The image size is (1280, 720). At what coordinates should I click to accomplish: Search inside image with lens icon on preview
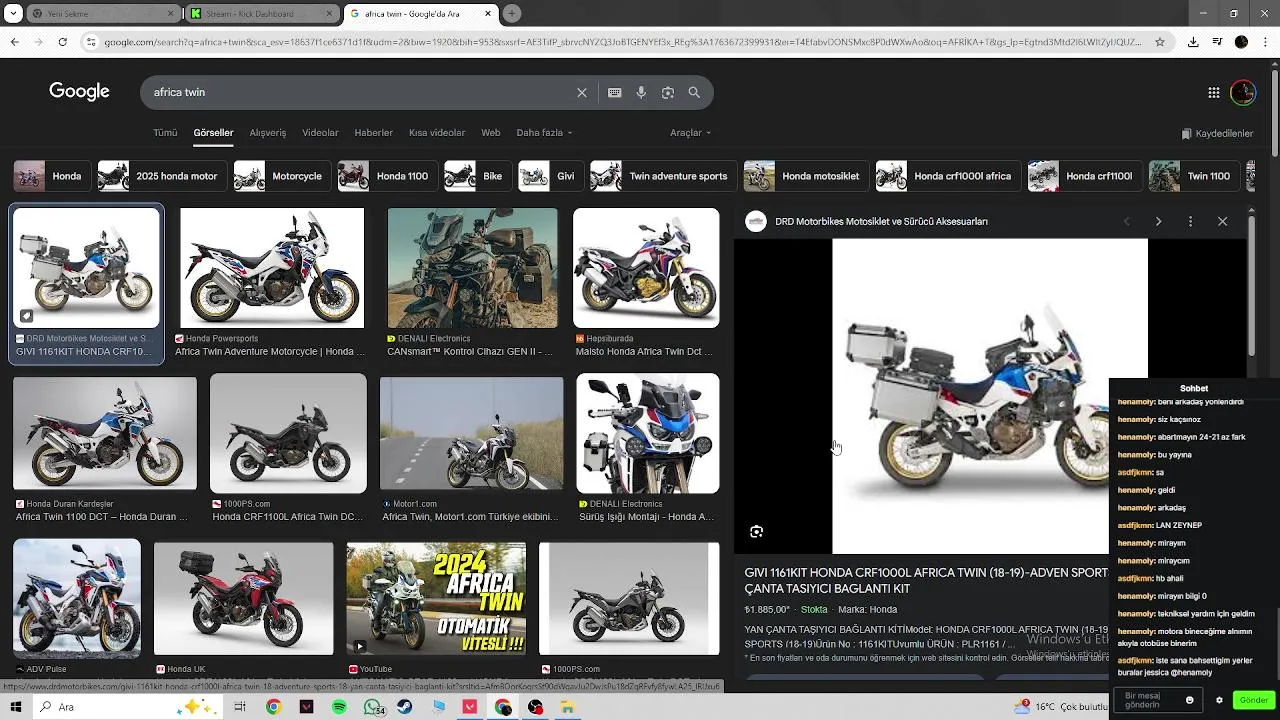pyautogui.click(x=757, y=532)
